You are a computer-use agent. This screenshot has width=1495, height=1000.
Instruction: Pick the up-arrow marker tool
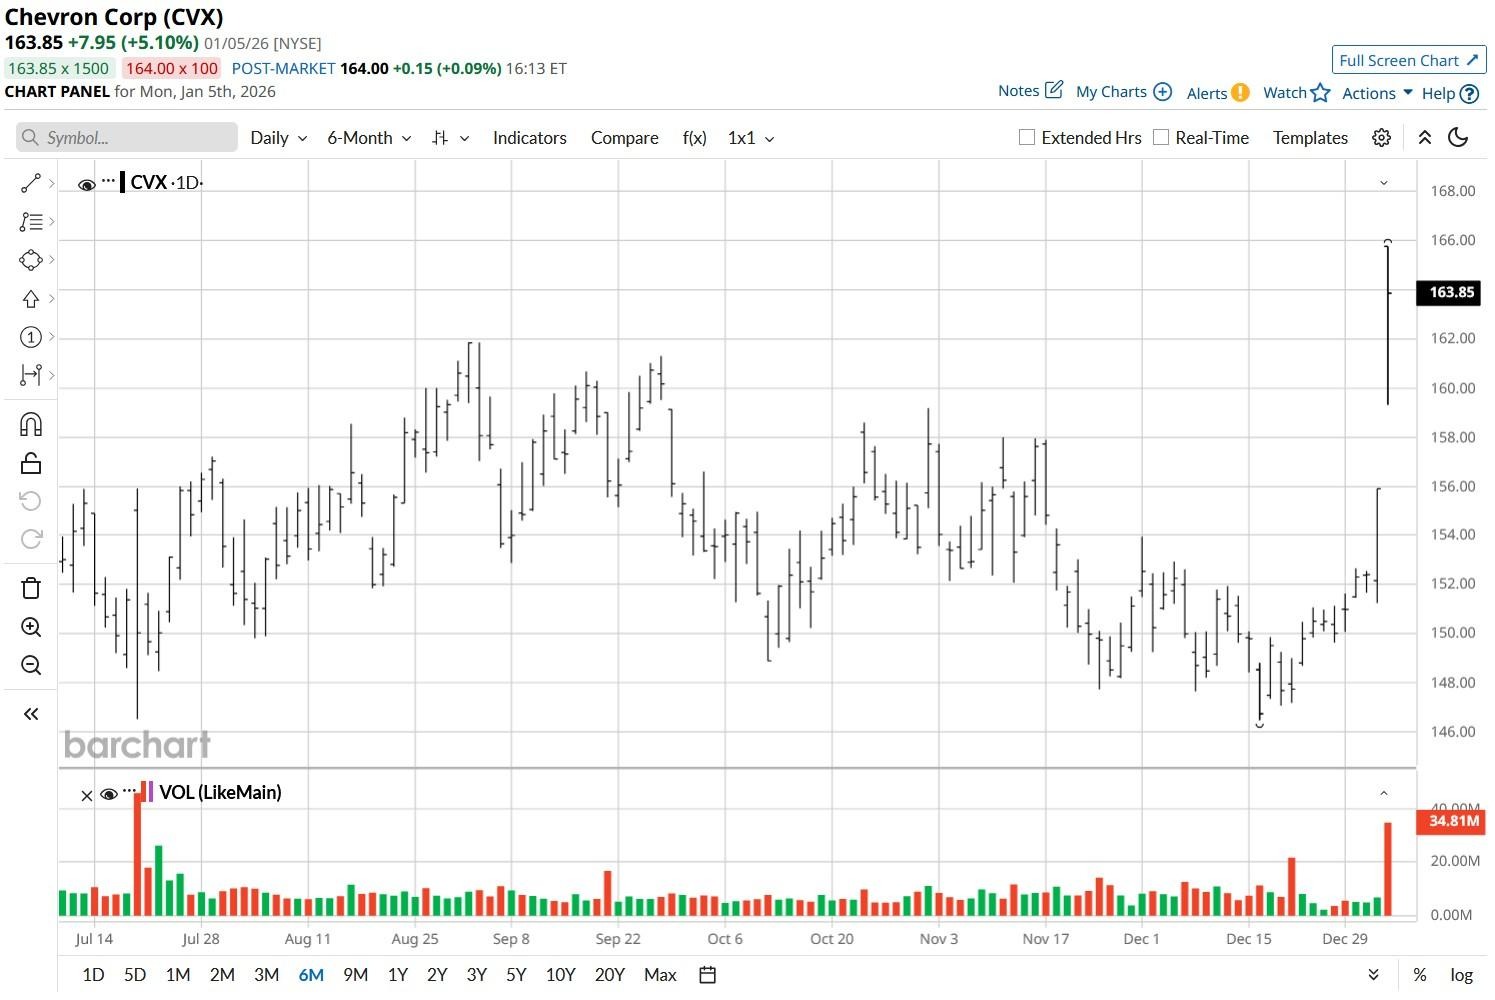(31, 299)
